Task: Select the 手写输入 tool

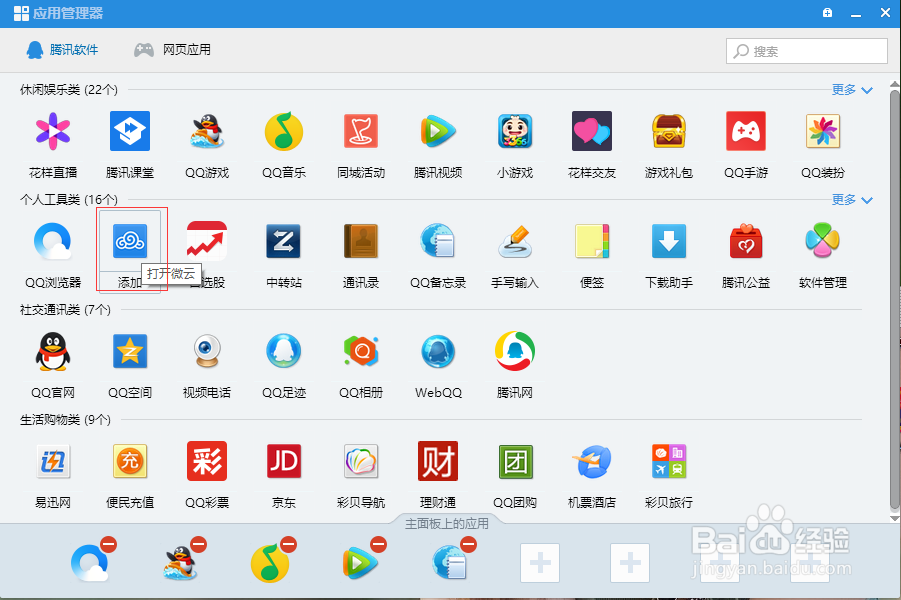Action: click(515, 241)
